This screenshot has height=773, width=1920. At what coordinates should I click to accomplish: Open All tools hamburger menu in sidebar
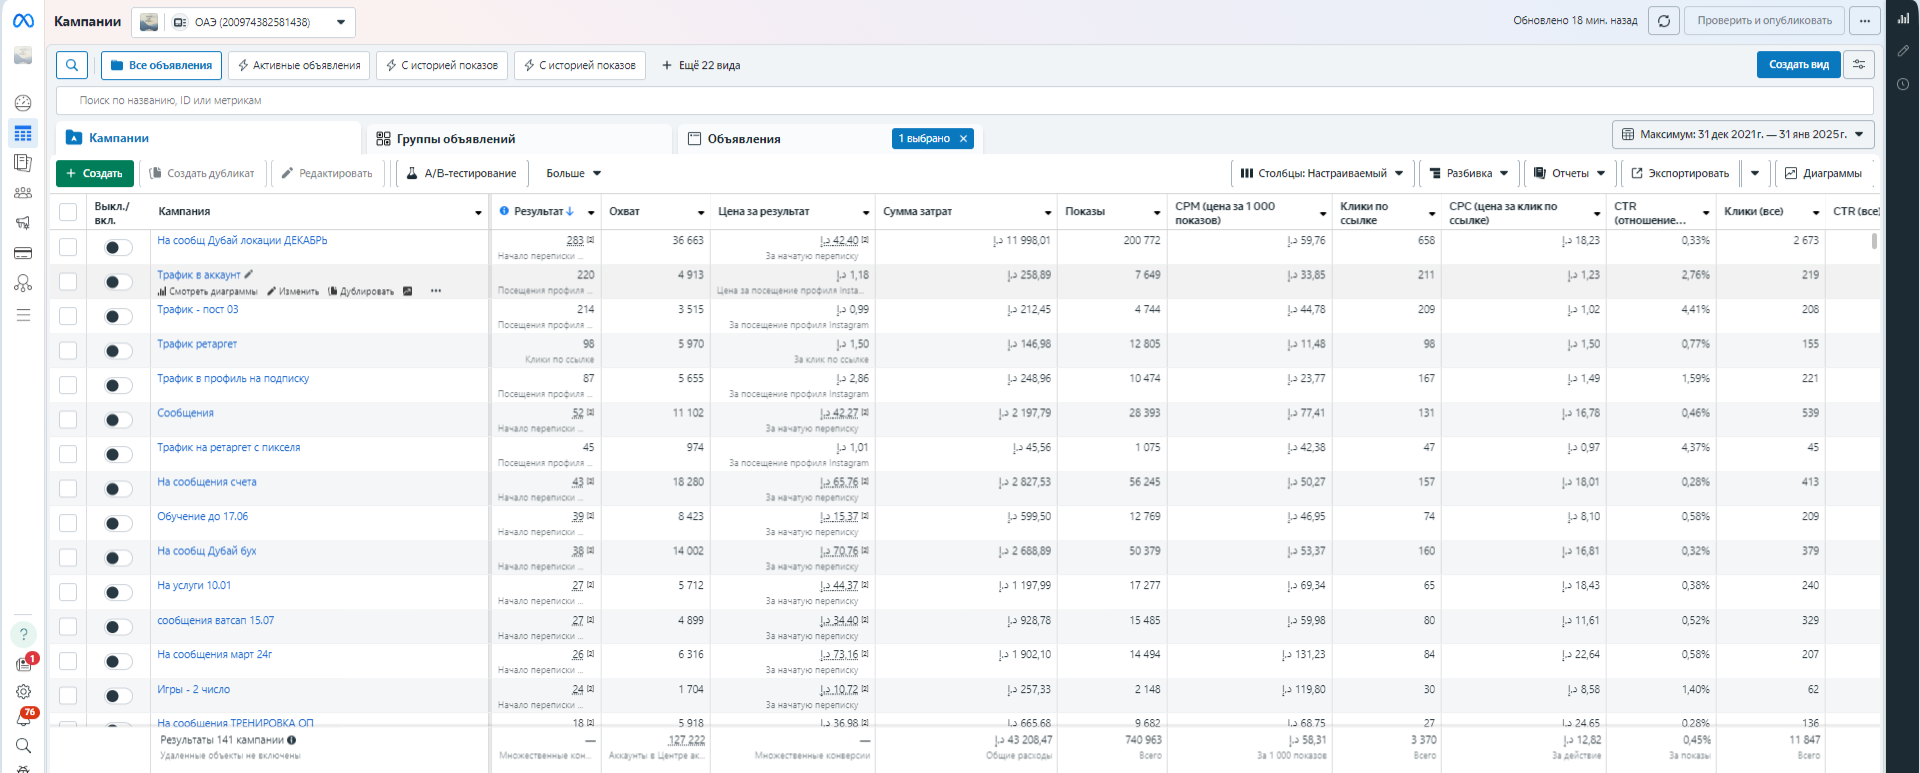[22, 315]
